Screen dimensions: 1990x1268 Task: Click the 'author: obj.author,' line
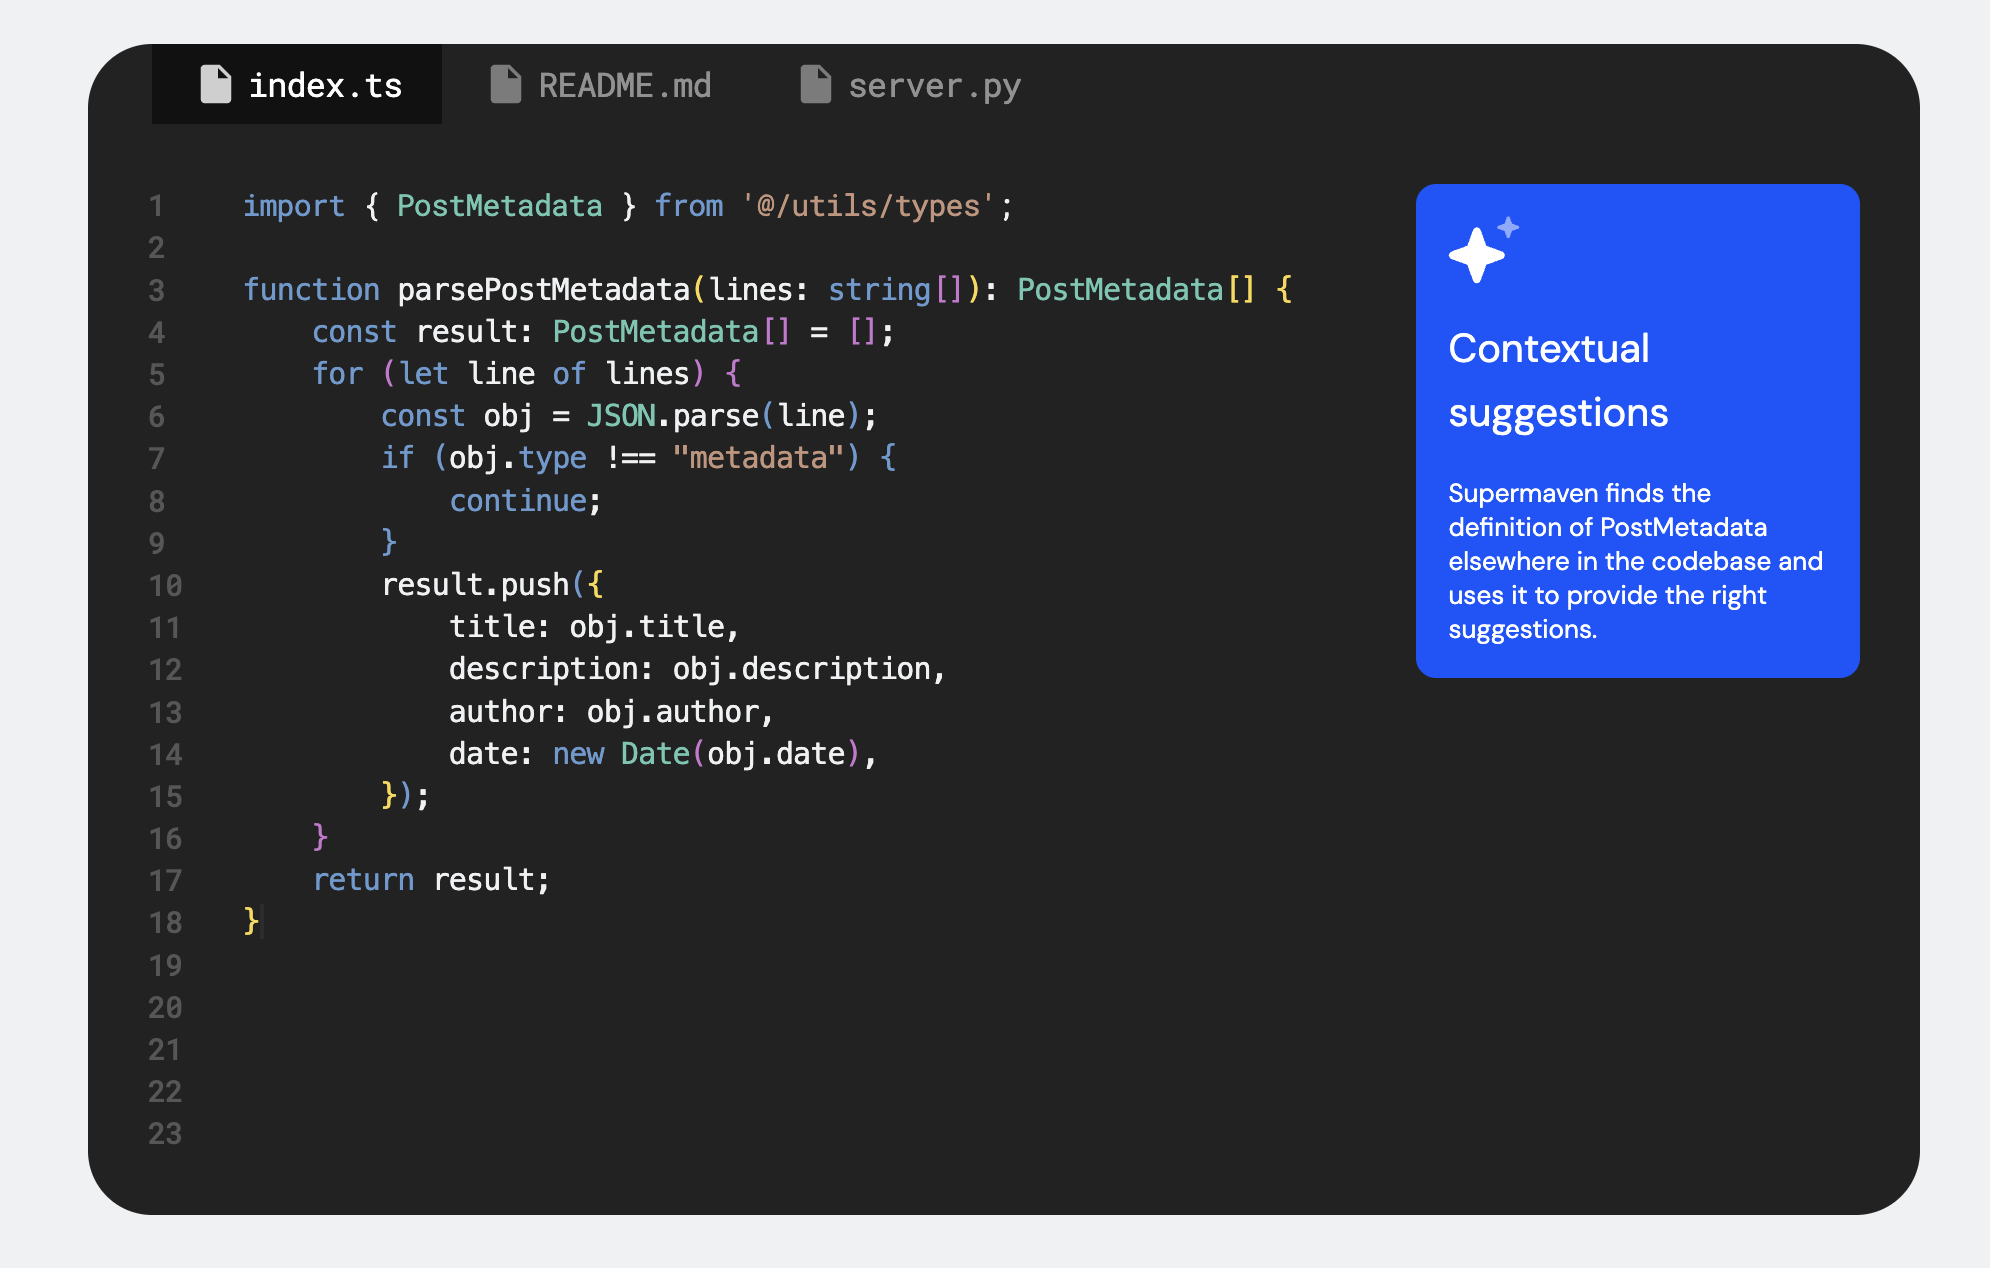[x=611, y=712]
